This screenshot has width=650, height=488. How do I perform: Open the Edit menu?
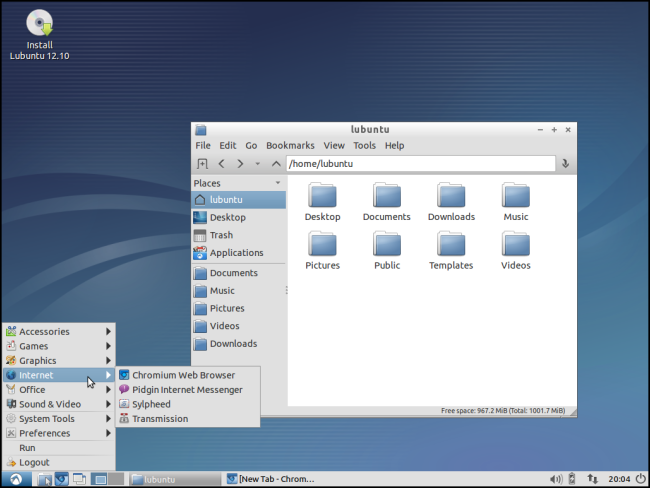(x=228, y=146)
